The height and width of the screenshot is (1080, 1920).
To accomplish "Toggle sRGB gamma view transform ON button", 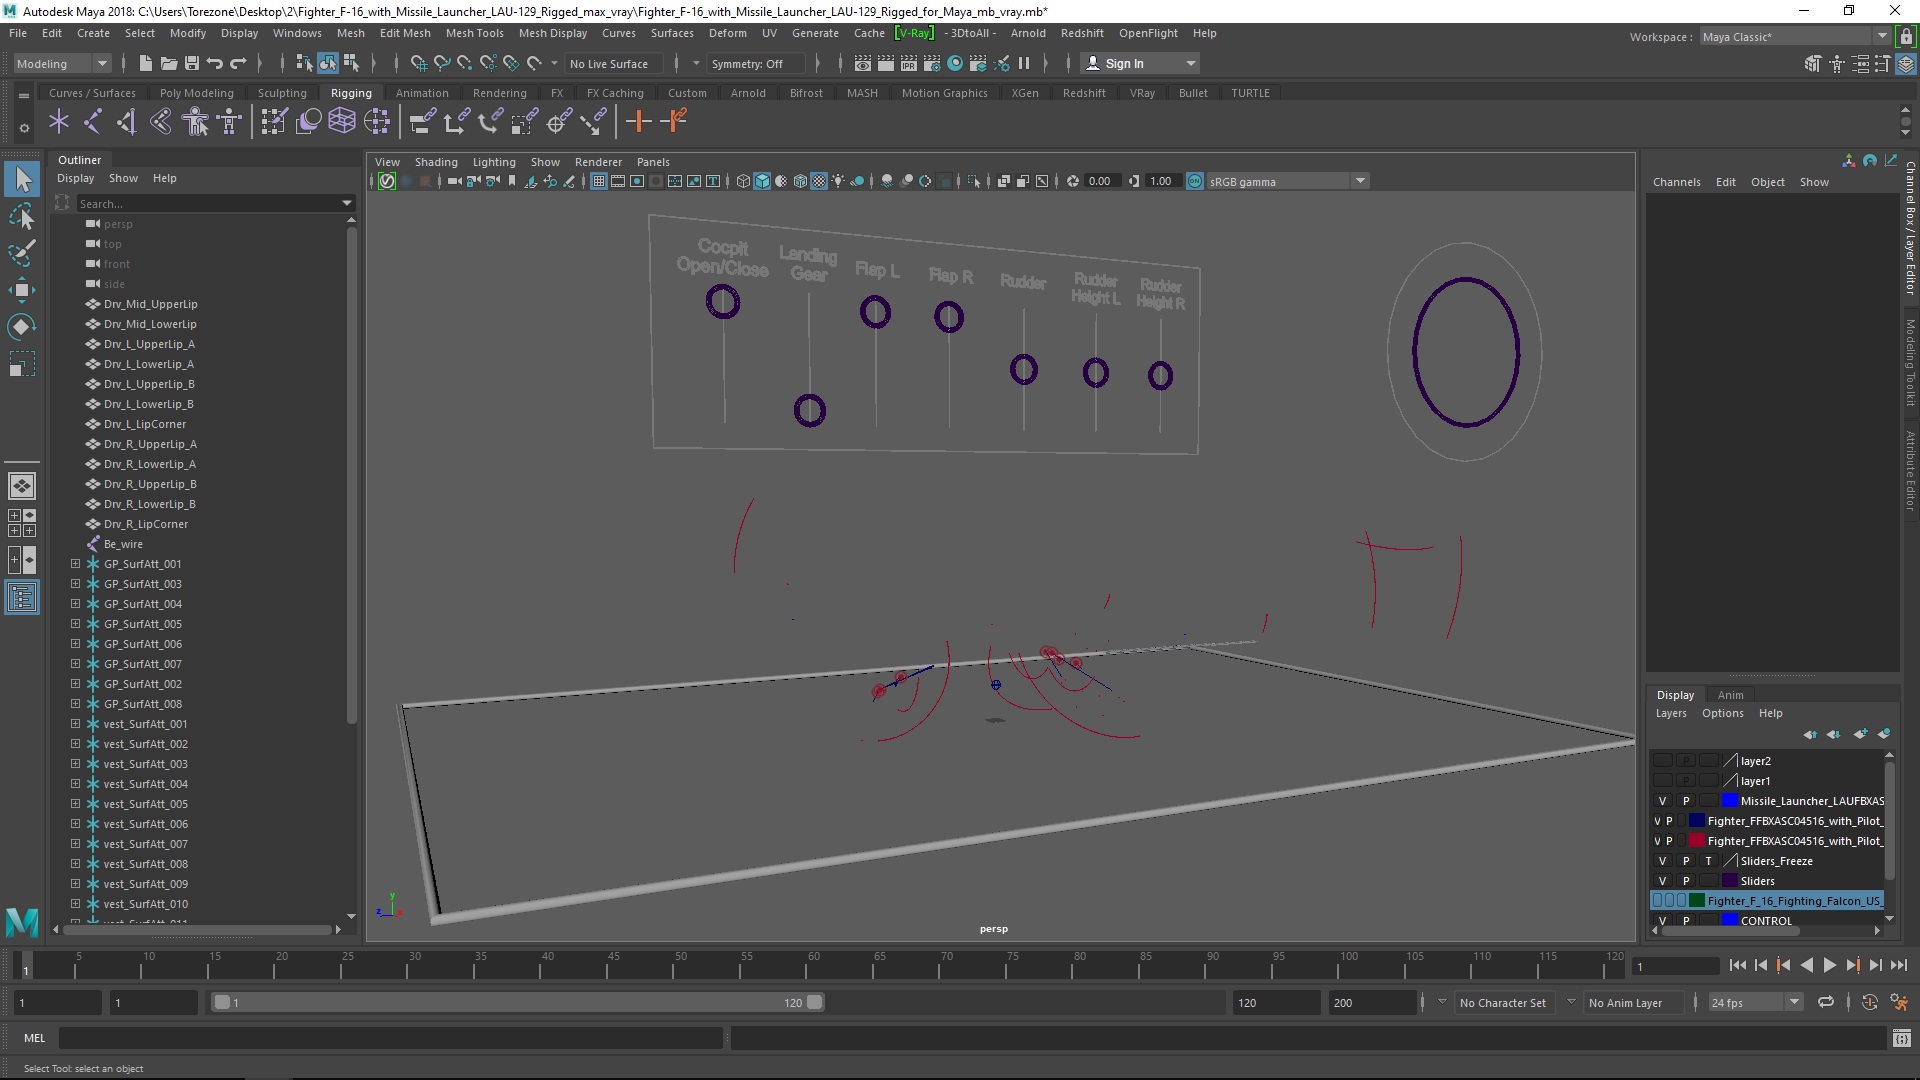I will tap(1195, 181).
